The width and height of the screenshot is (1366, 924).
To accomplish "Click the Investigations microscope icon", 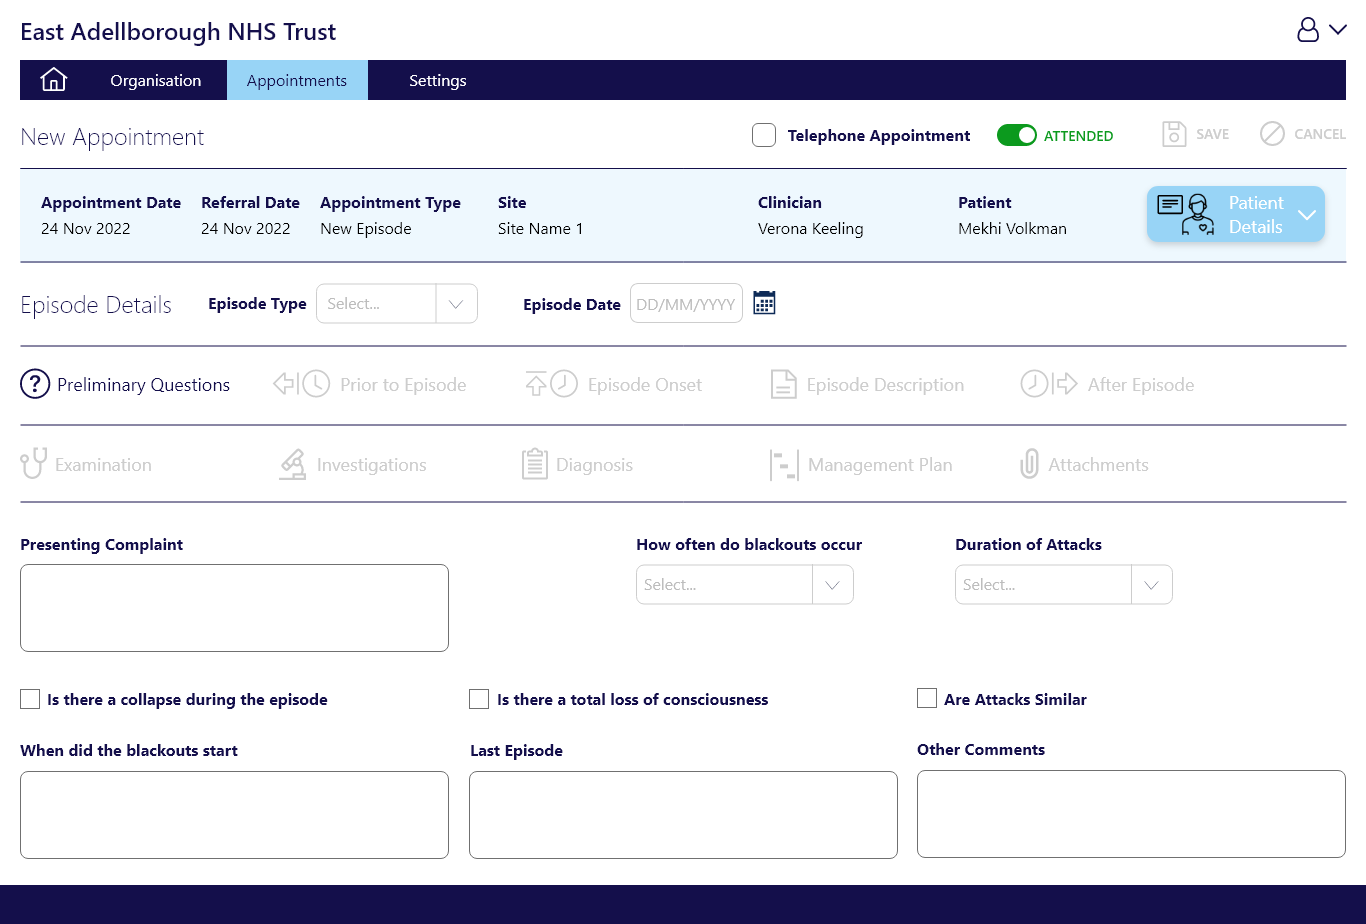I will point(292,464).
